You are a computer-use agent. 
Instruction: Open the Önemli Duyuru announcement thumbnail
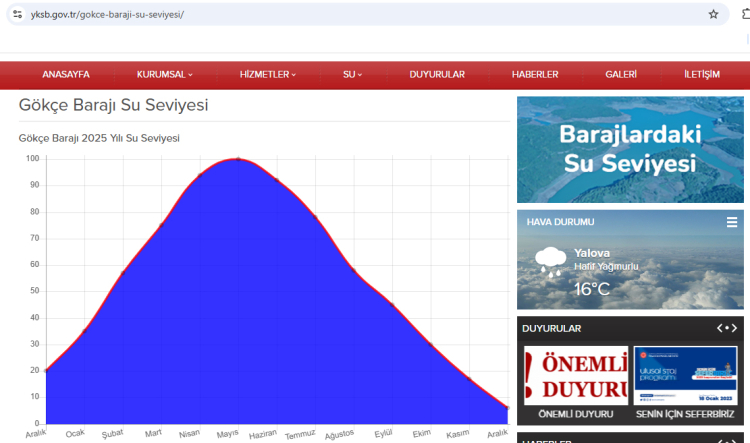576,376
